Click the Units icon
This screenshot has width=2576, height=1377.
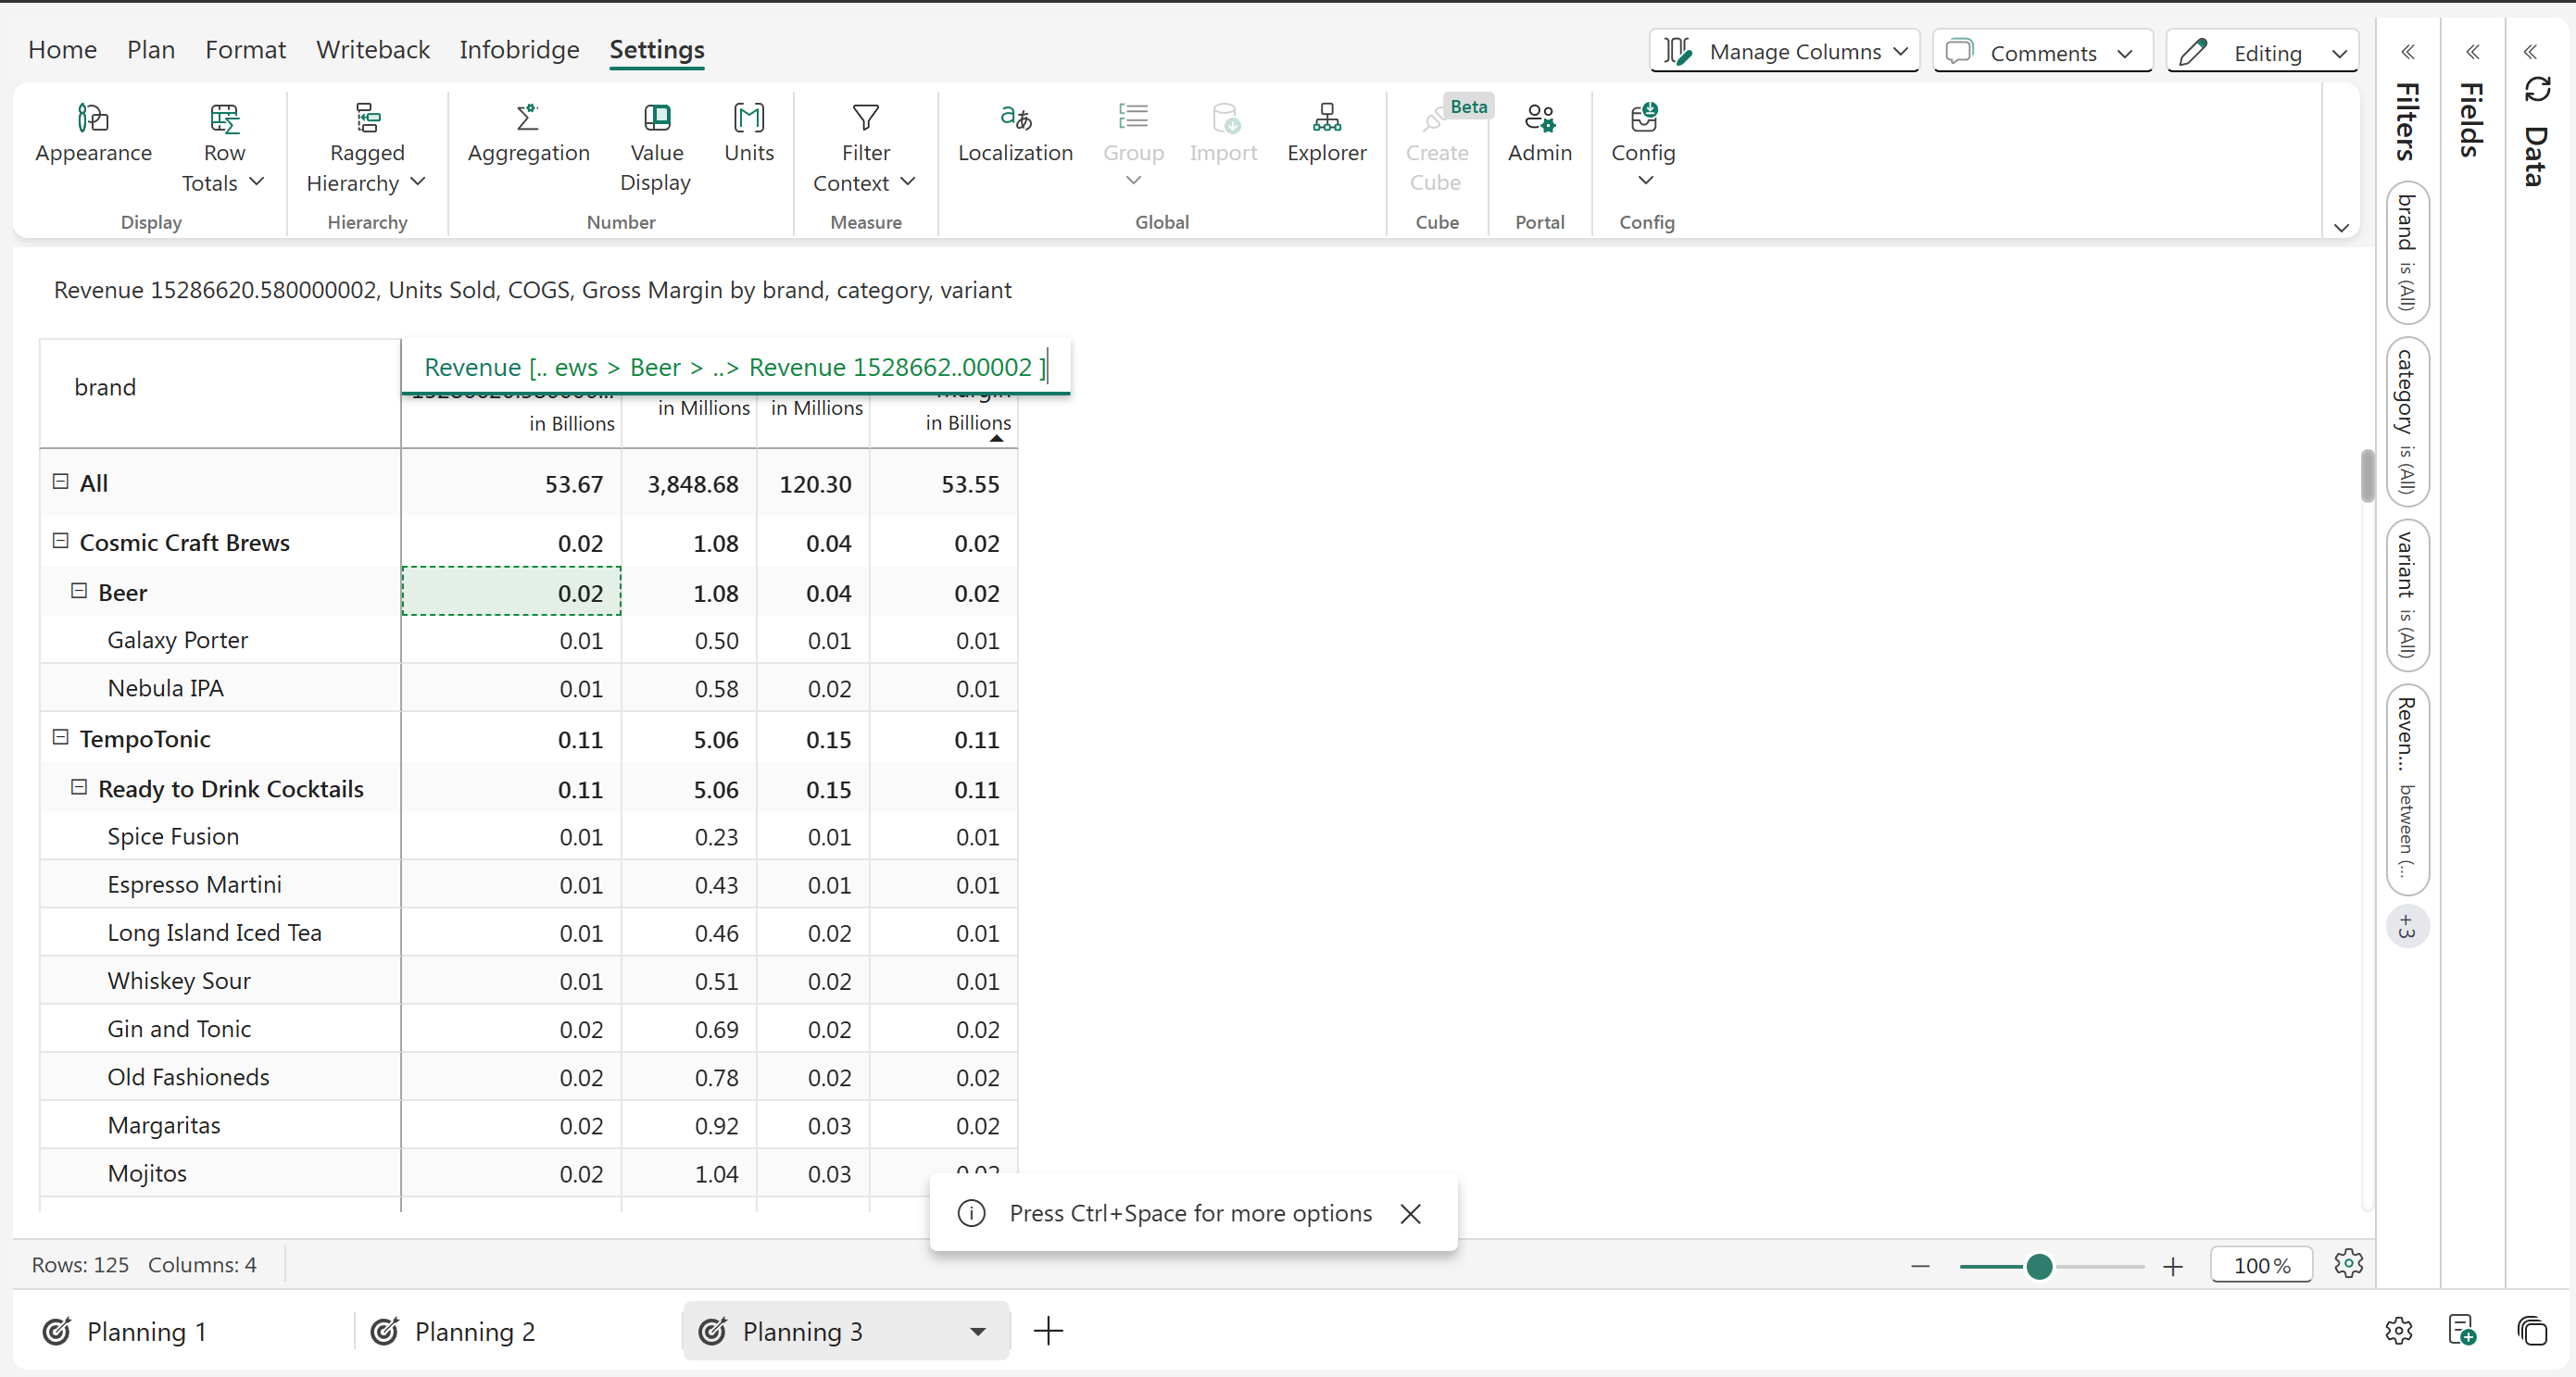tap(748, 119)
